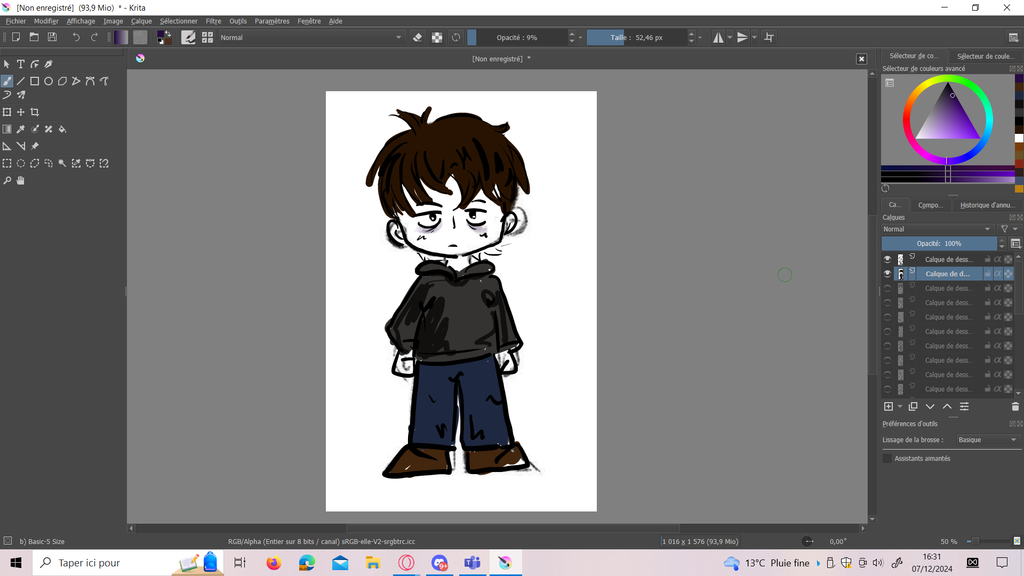Open the Filtre menu
This screenshot has height=576, width=1024.
point(213,21)
